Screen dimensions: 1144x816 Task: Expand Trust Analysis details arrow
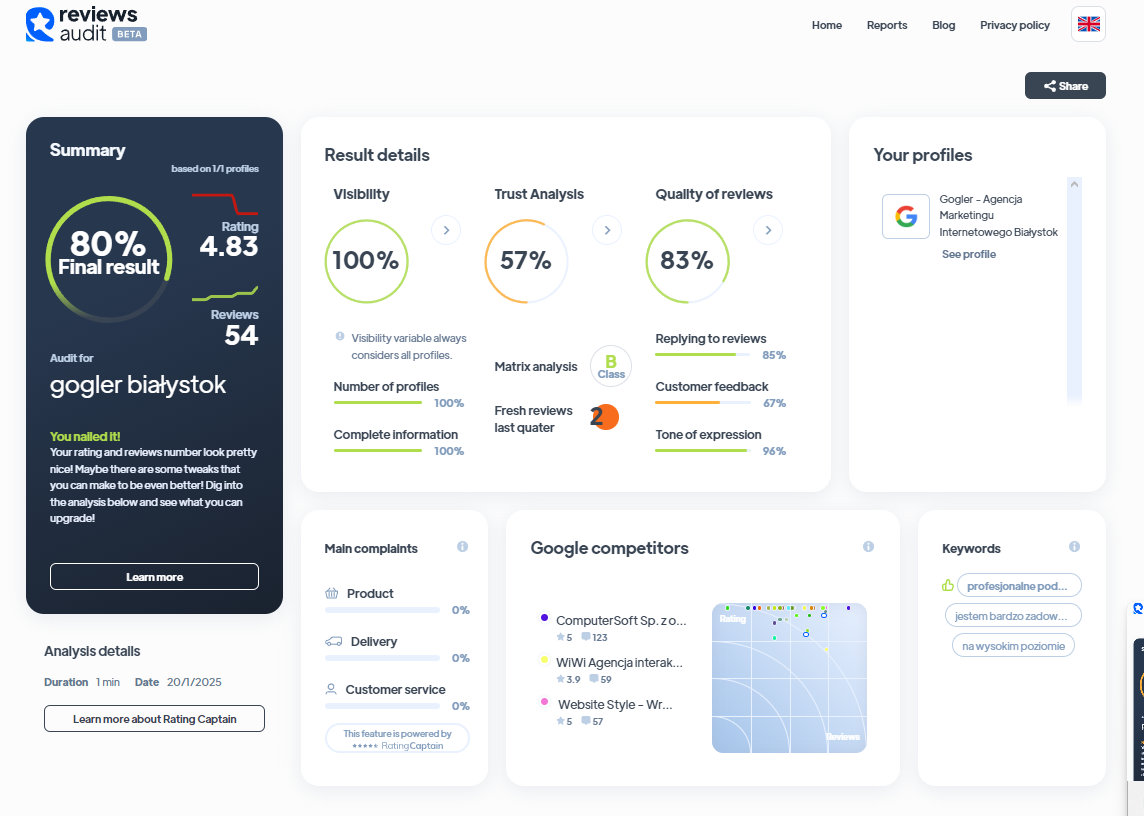tap(607, 231)
